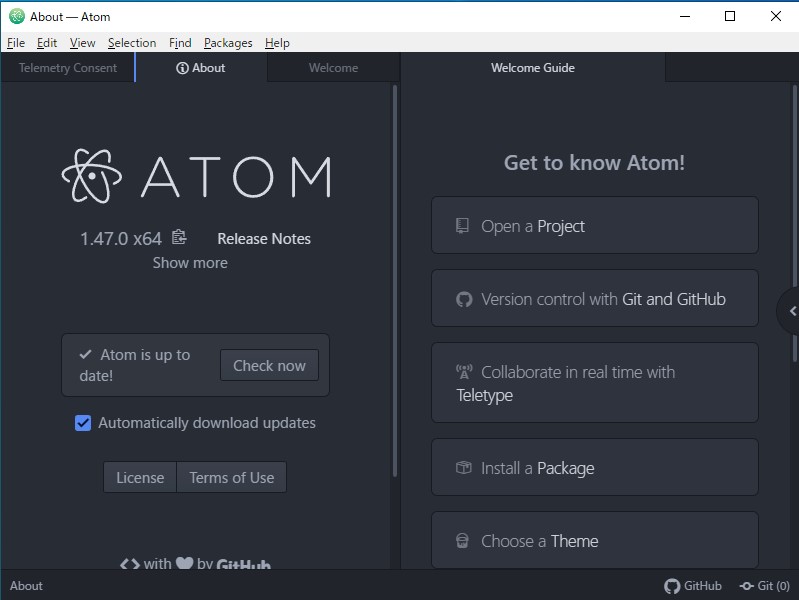Screen dimensions: 799x600
Task: Click the Get to know Atom! heading
Action: point(594,163)
